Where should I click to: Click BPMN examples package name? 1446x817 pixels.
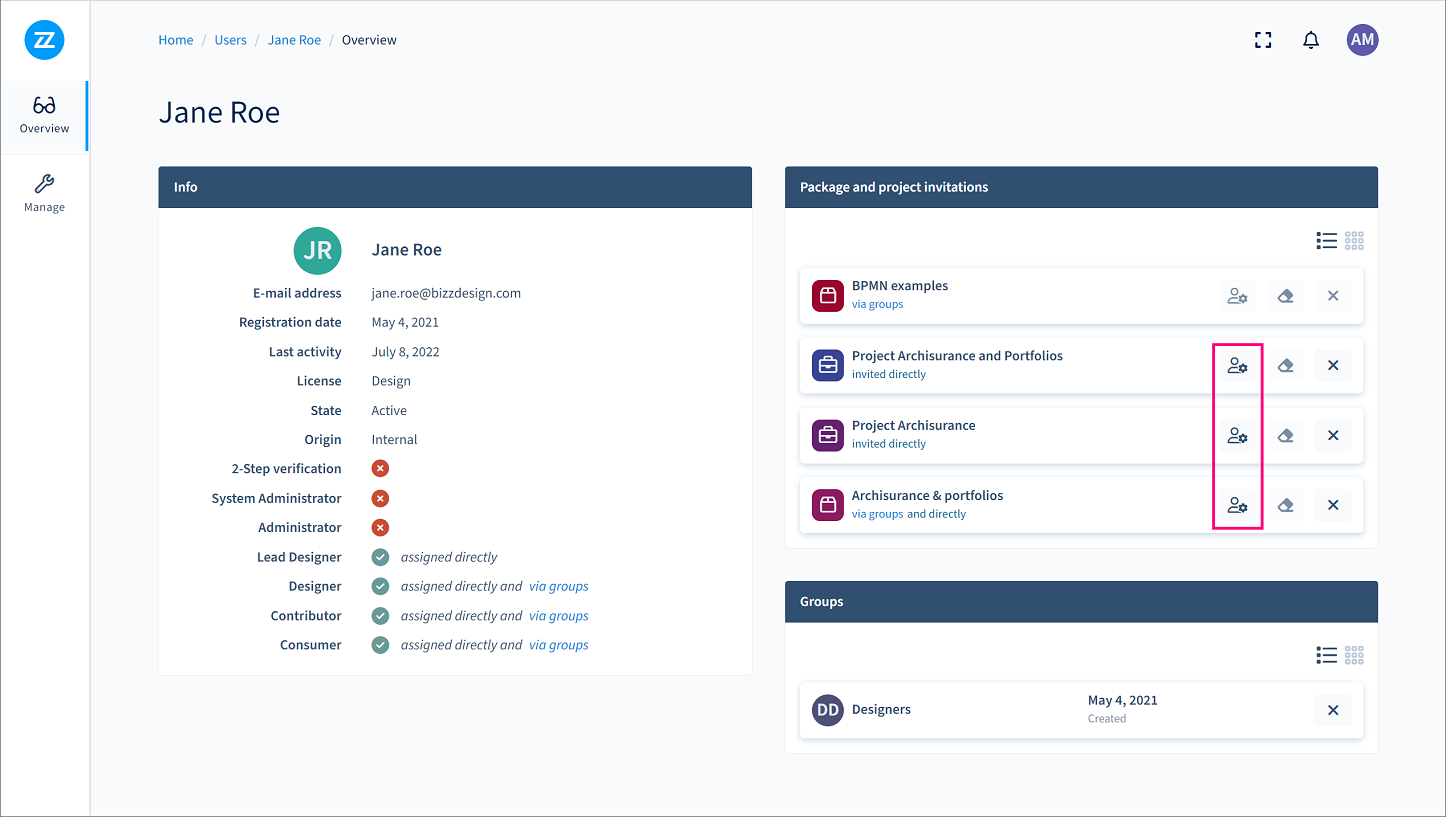900,286
